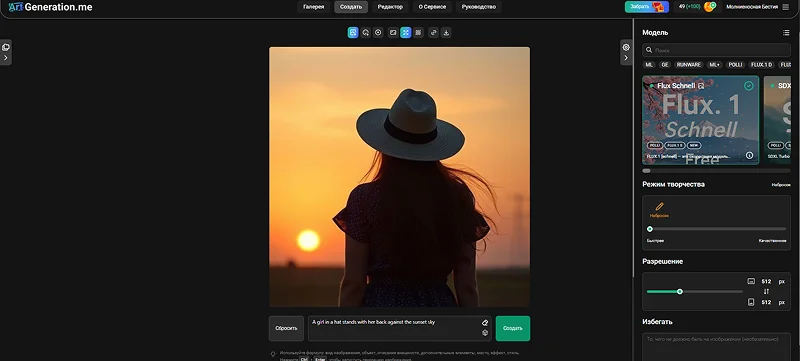The width and height of the screenshot is (800, 361).
Task: Adjust the resolution slider
Action: pyautogui.click(x=694, y=292)
